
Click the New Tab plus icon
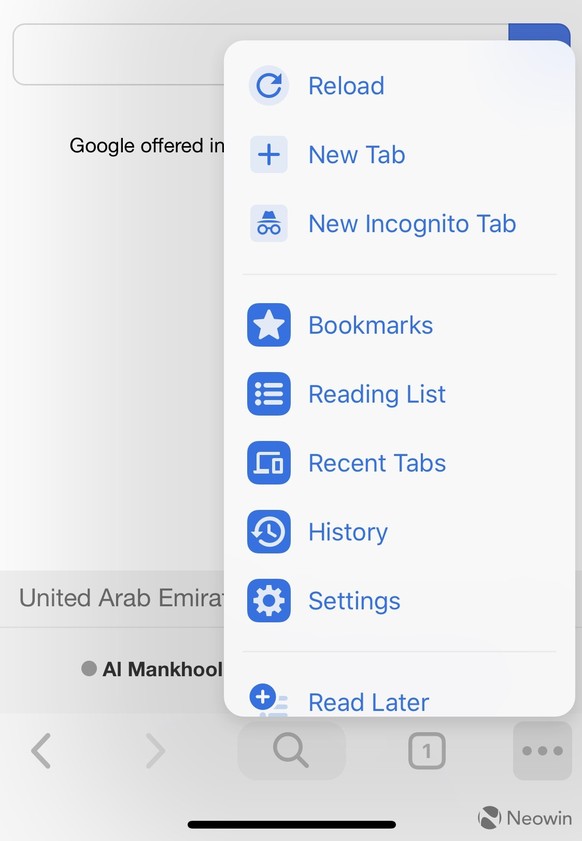pos(269,154)
